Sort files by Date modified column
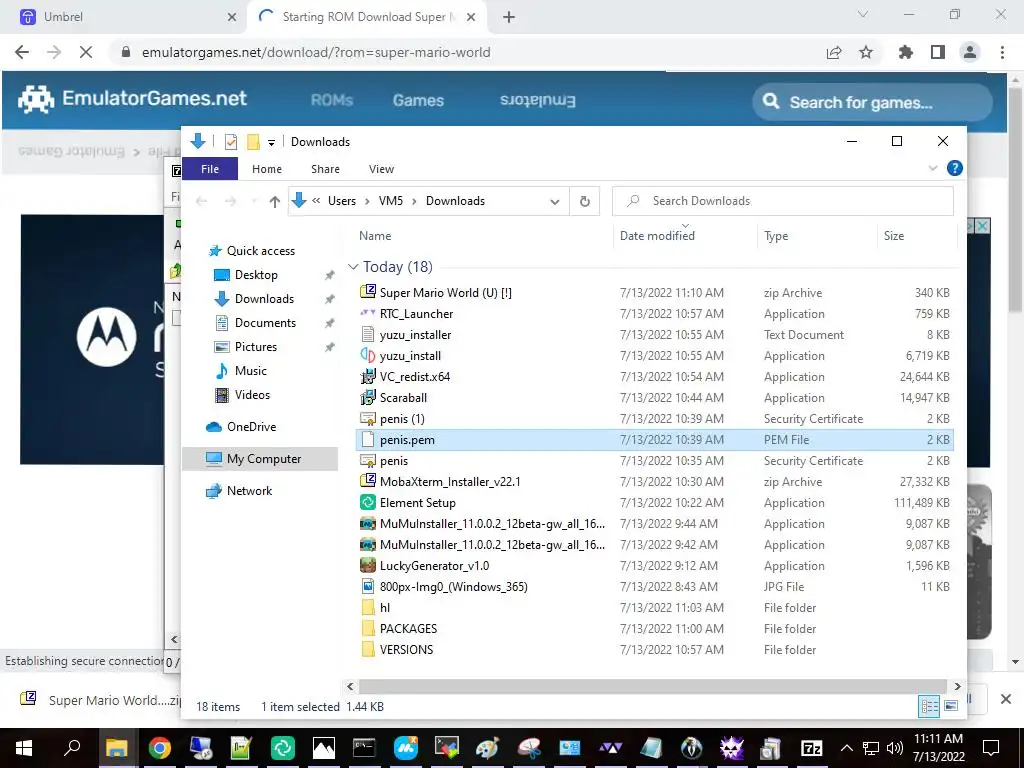This screenshot has width=1024, height=768. point(684,236)
